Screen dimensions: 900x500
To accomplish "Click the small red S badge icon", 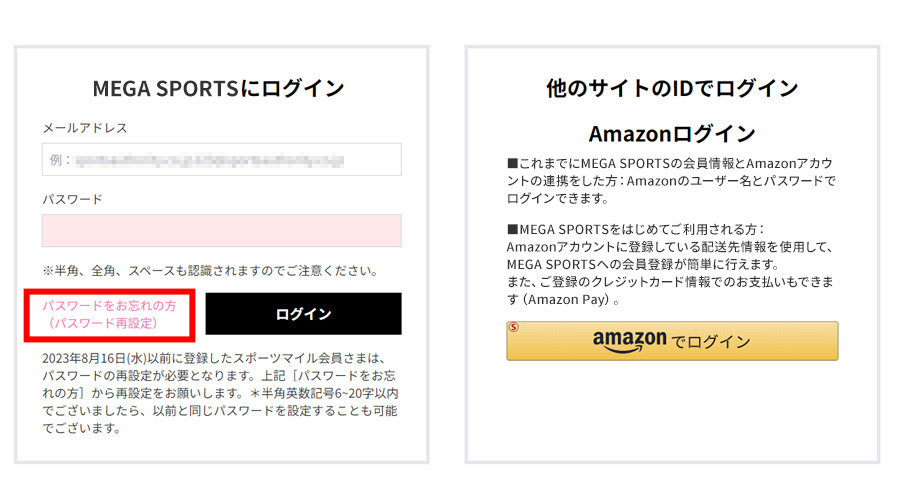I will pyautogui.click(x=514, y=327).
